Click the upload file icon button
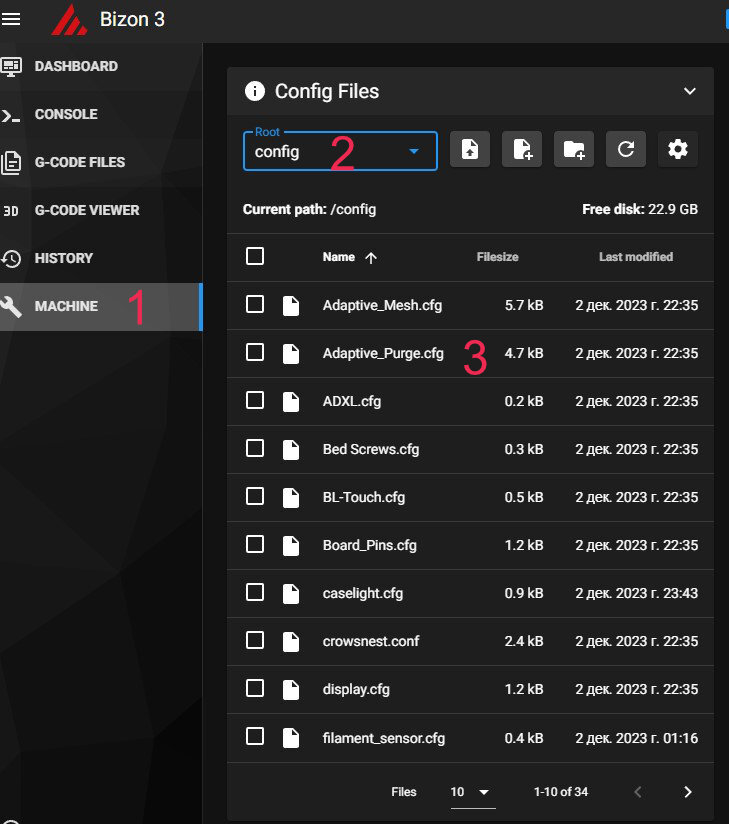The height and width of the screenshot is (824, 729). [469, 150]
